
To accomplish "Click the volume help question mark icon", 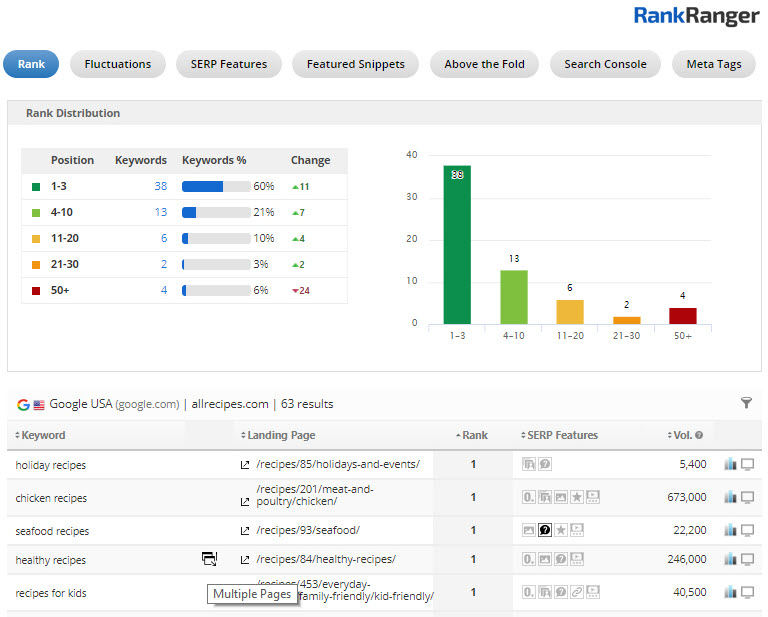I will coord(699,436).
